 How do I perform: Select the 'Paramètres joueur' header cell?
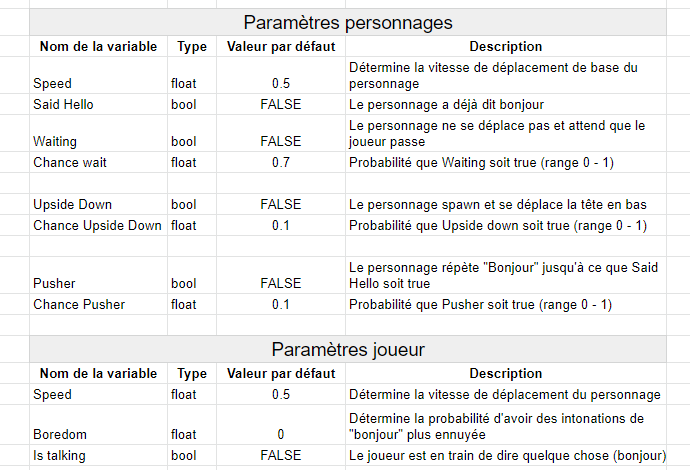pos(348,349)
